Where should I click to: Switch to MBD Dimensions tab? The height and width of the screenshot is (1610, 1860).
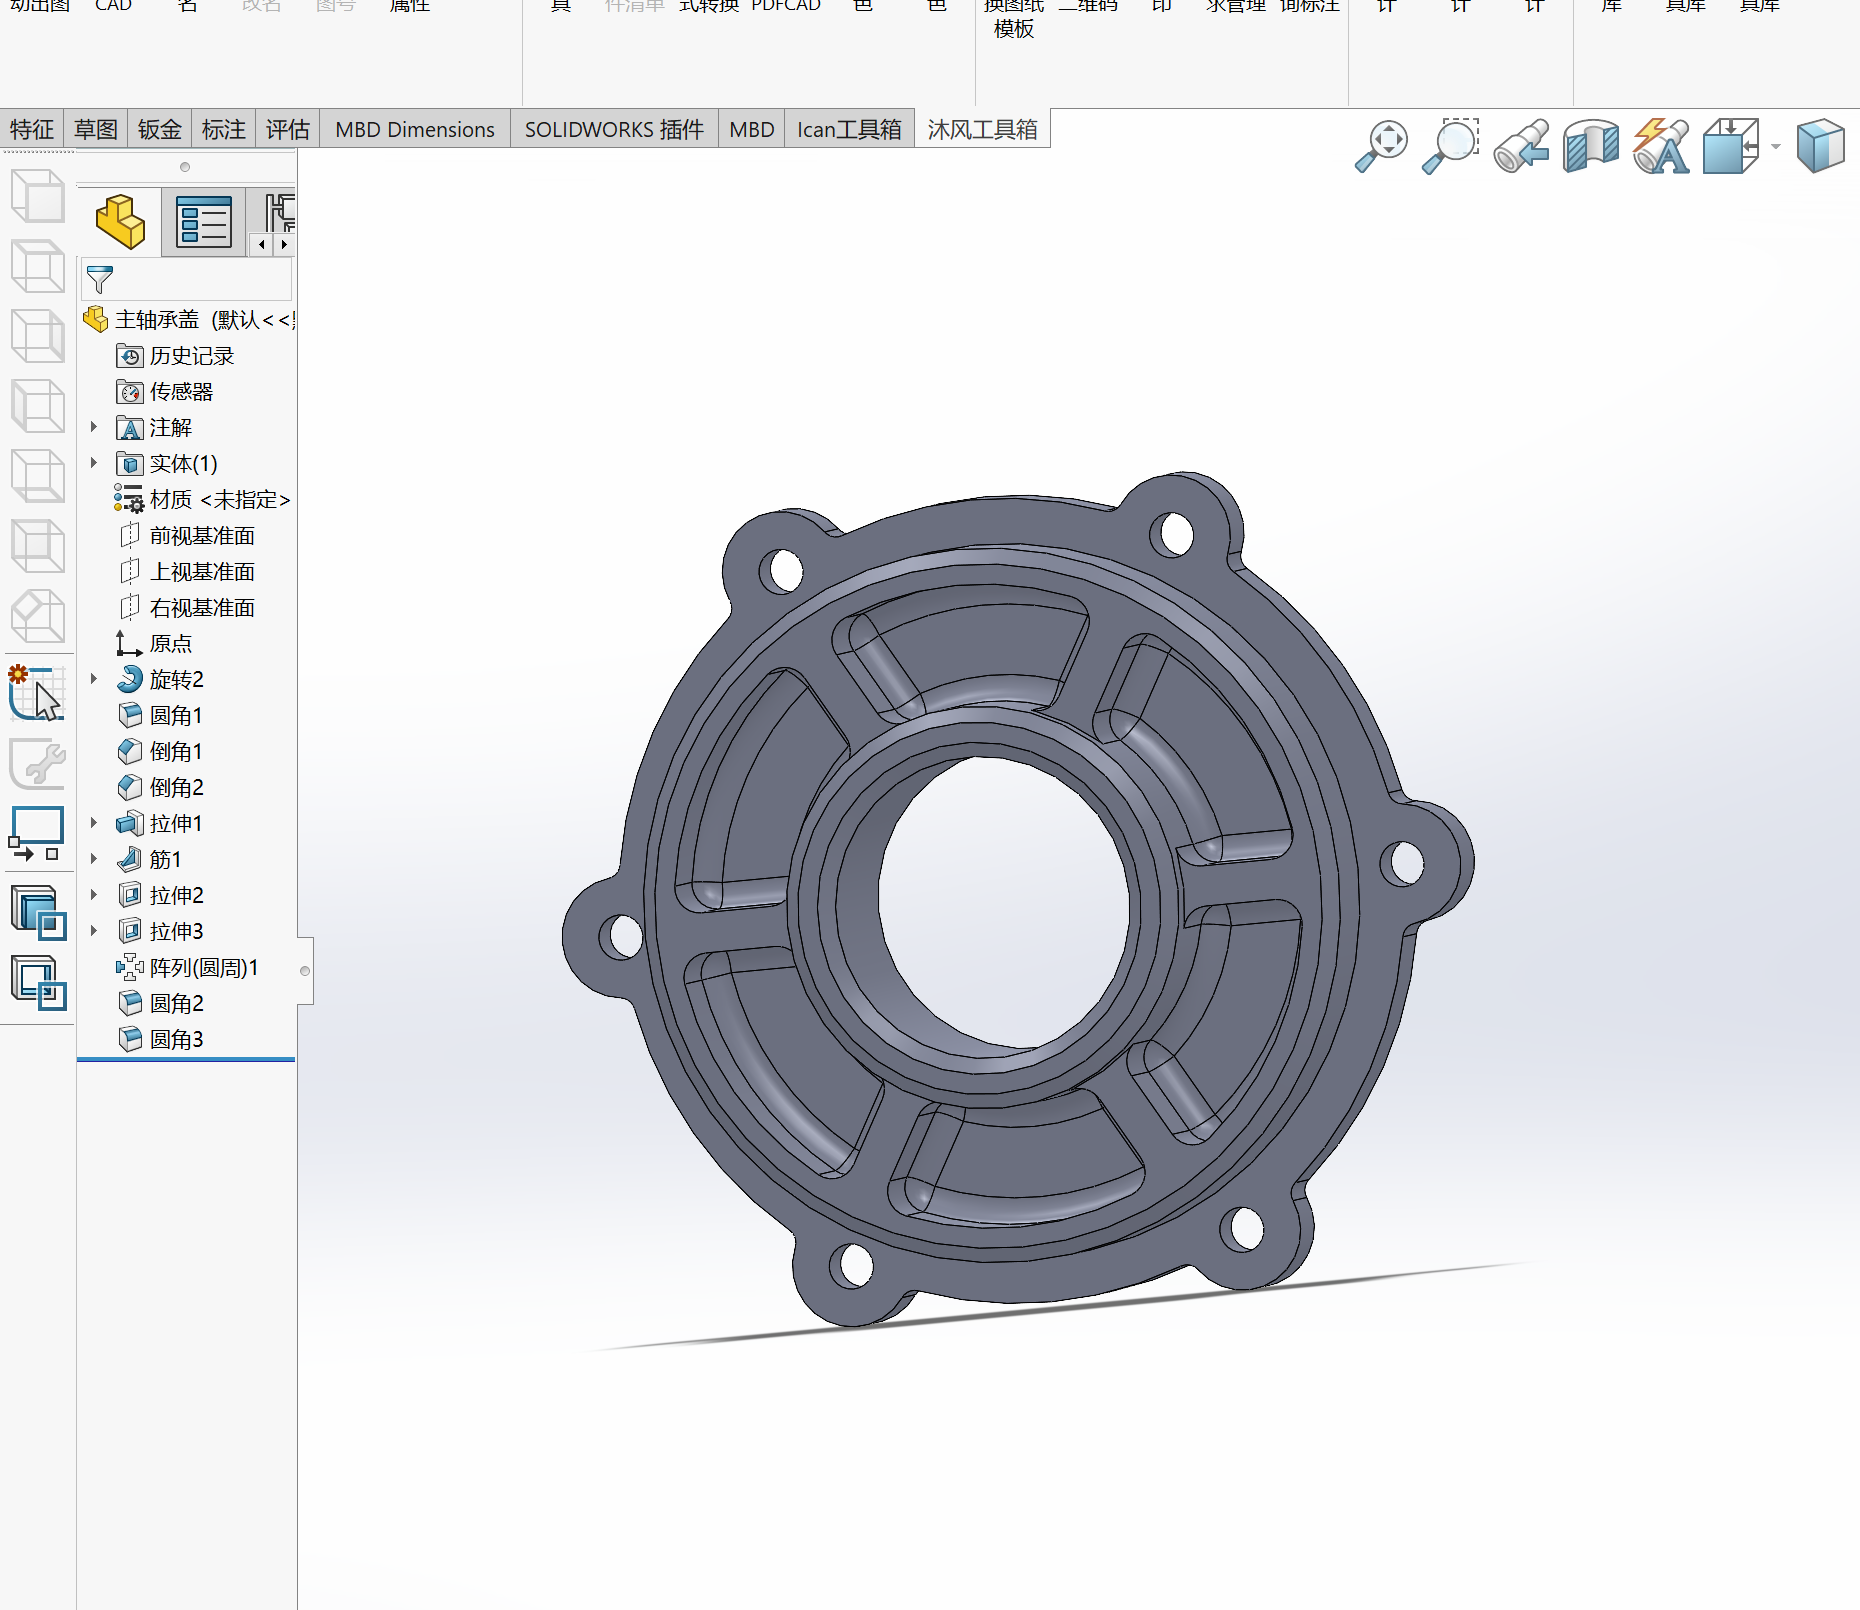click(x=415, y=129)
